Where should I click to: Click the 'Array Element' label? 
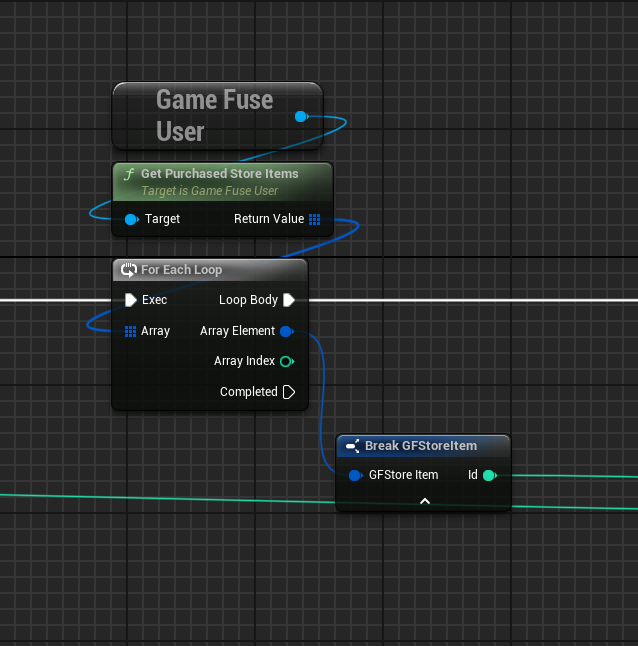click(237, 331)
